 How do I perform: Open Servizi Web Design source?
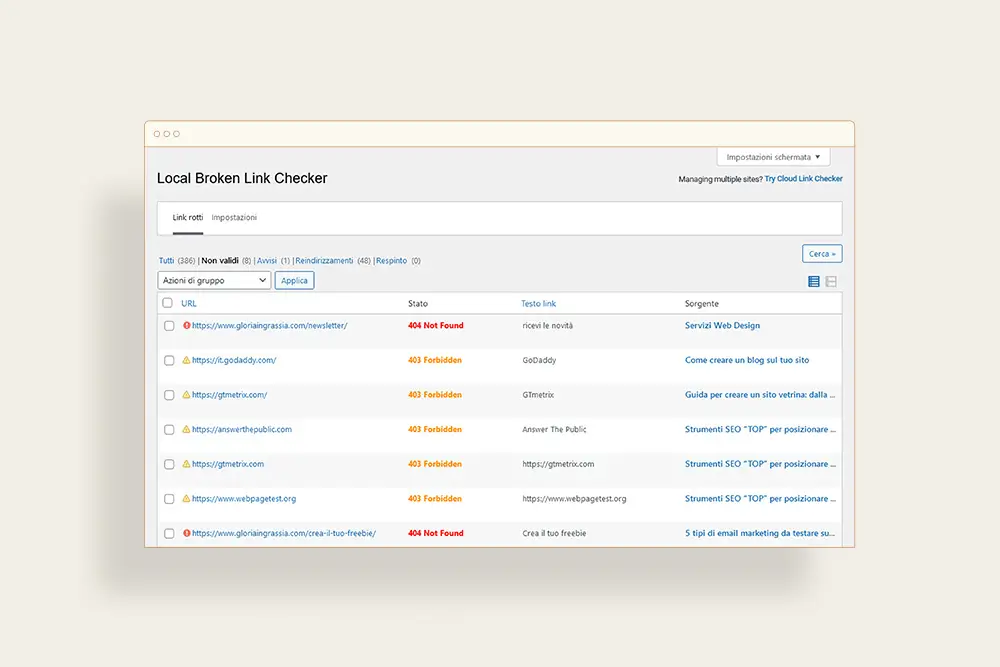coord(723,325)
